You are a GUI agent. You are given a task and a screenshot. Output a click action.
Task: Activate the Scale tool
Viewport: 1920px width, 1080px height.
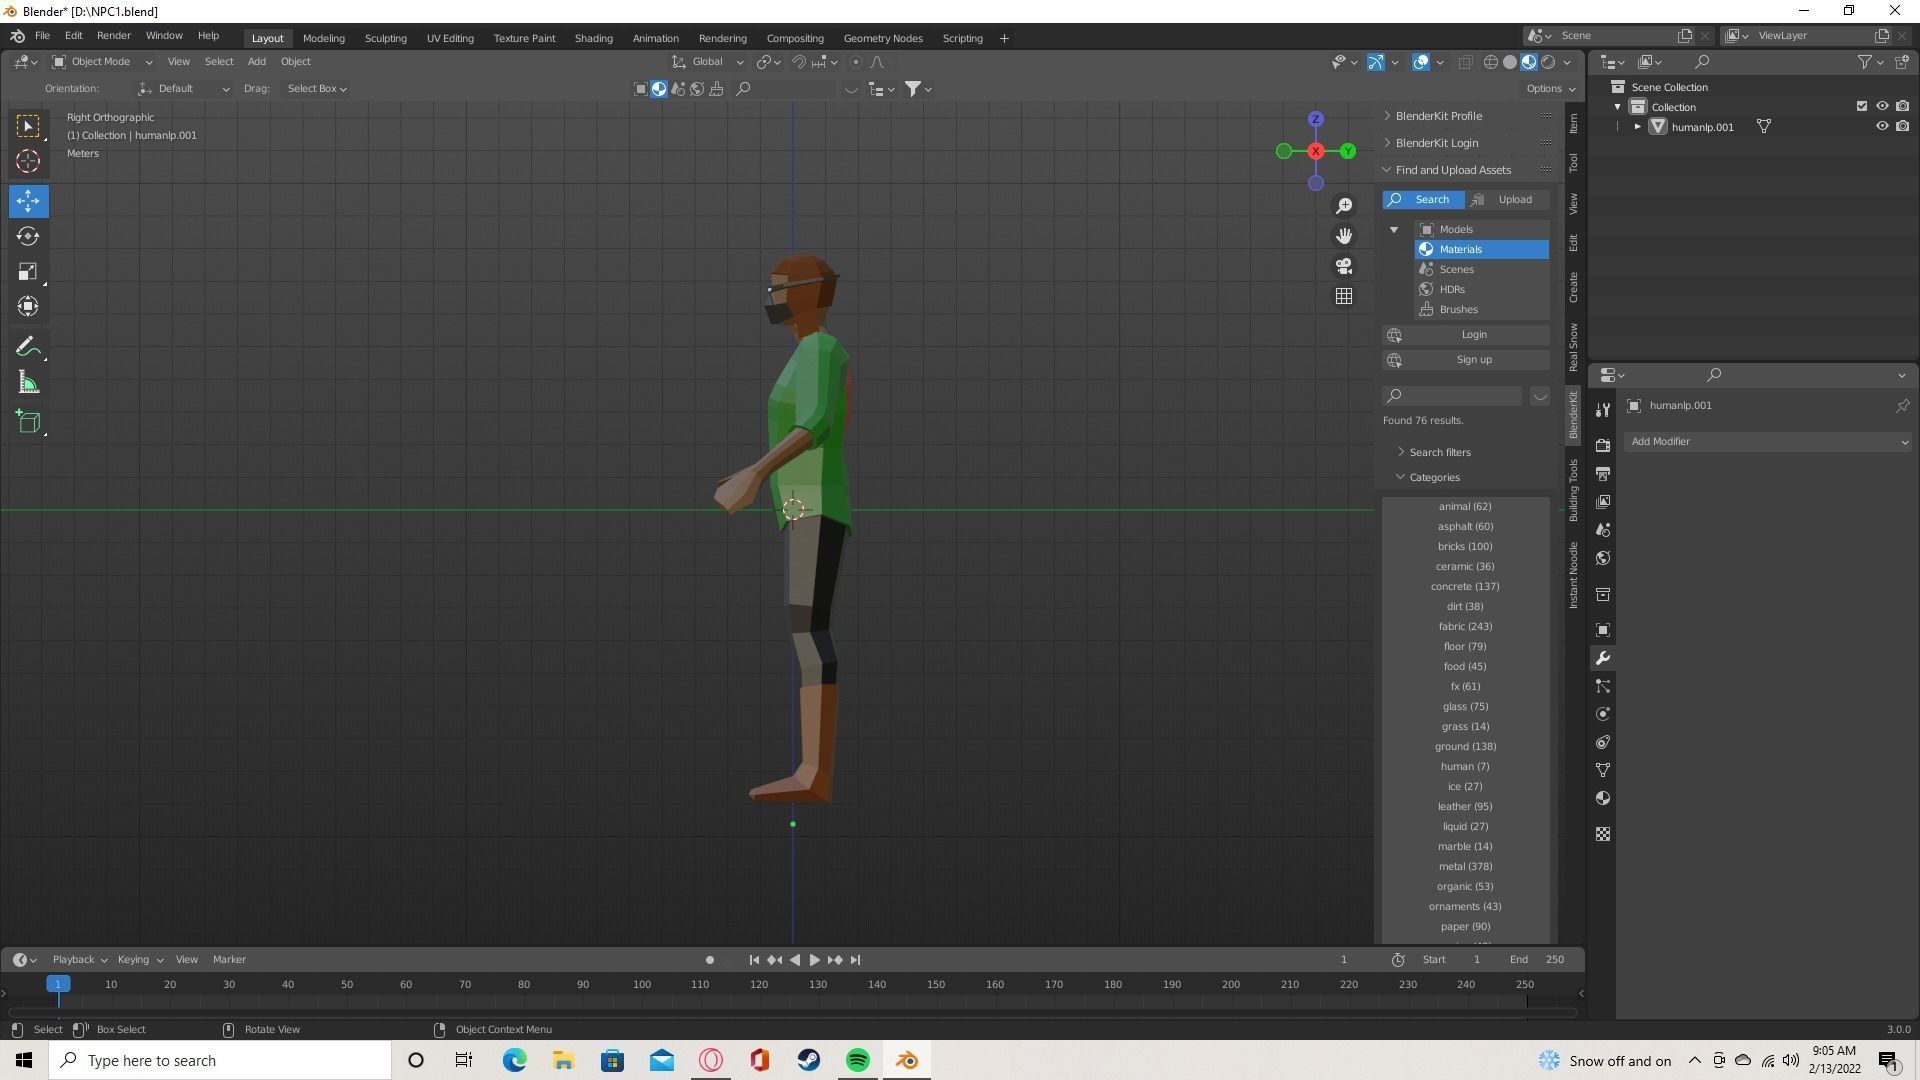[28, 271]
